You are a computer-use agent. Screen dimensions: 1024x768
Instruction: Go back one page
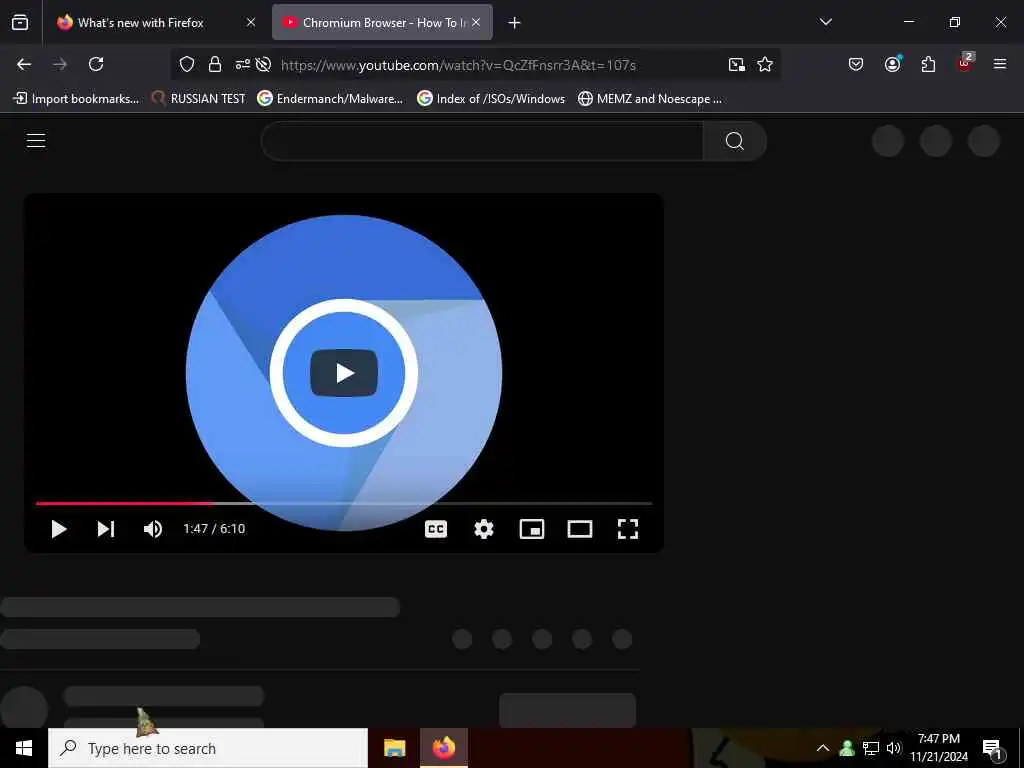24,64
